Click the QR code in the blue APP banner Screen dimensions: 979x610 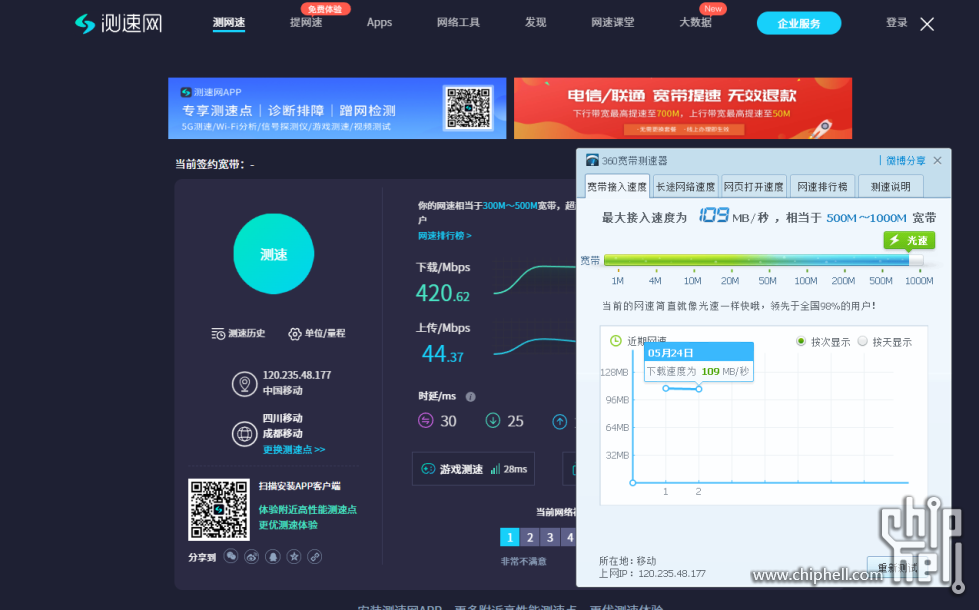coord(468,108)
